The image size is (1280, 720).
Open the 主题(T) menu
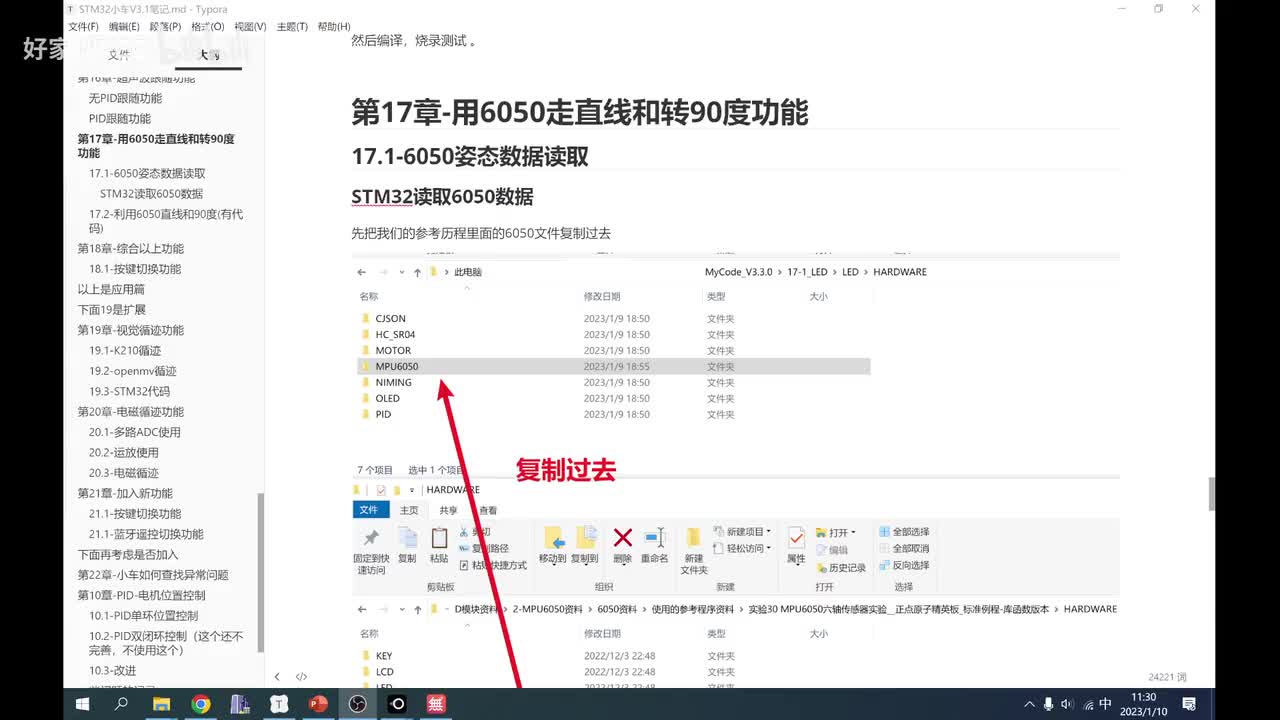click(292, 27)
